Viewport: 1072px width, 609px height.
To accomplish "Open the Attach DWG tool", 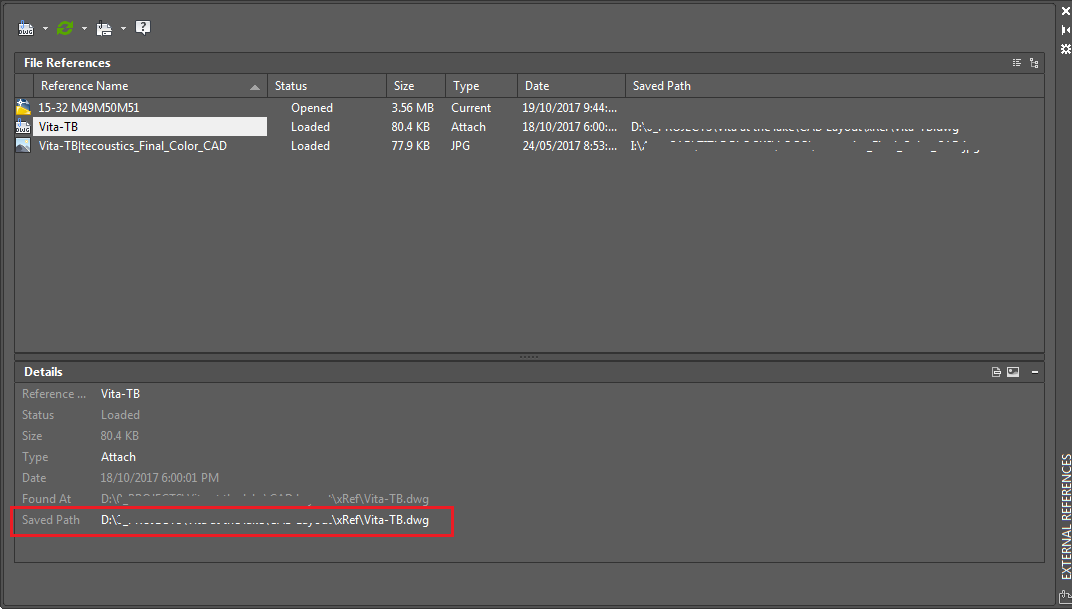I will [24, 27].
